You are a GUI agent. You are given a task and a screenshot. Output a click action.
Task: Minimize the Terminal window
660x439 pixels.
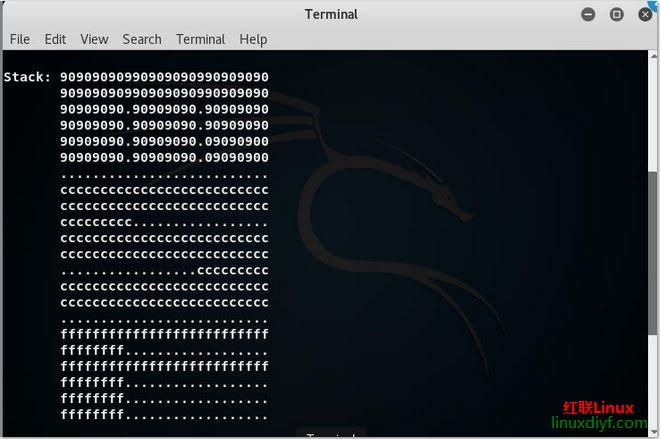(588, 15)
